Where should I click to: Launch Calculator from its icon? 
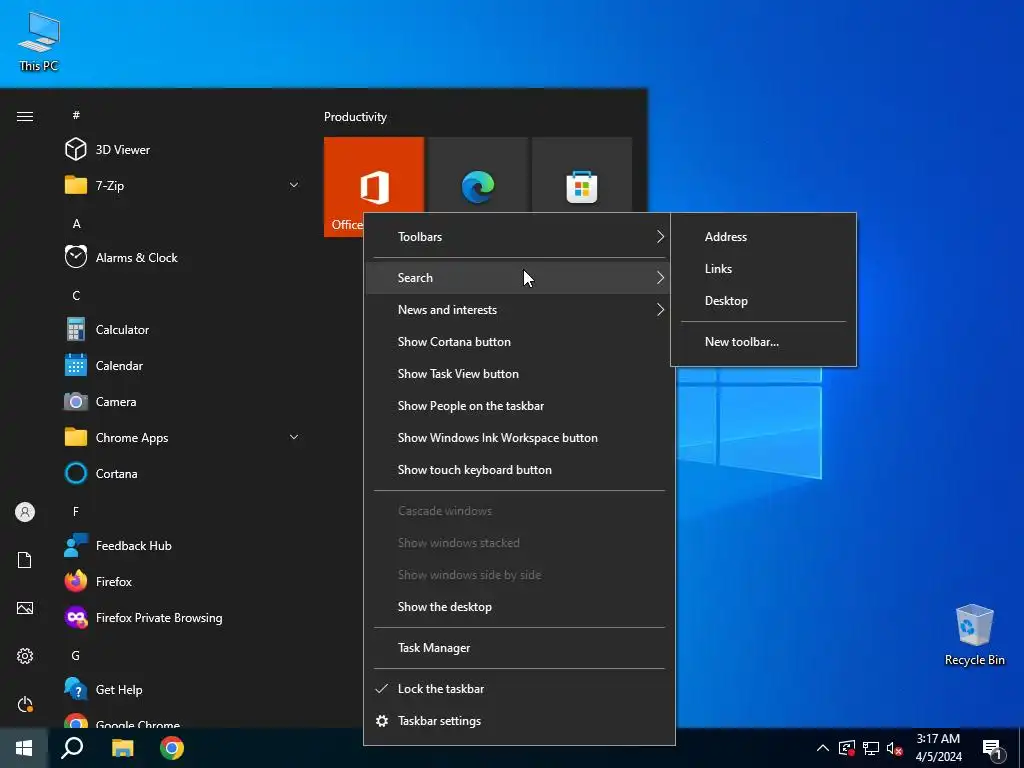click(76, 329)
